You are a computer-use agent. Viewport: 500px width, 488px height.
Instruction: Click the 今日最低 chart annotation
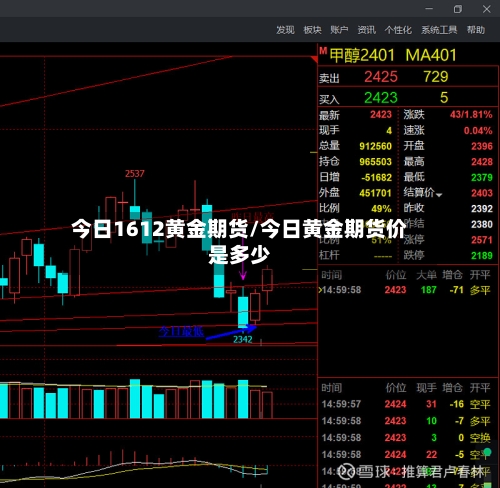pos(181,331)
